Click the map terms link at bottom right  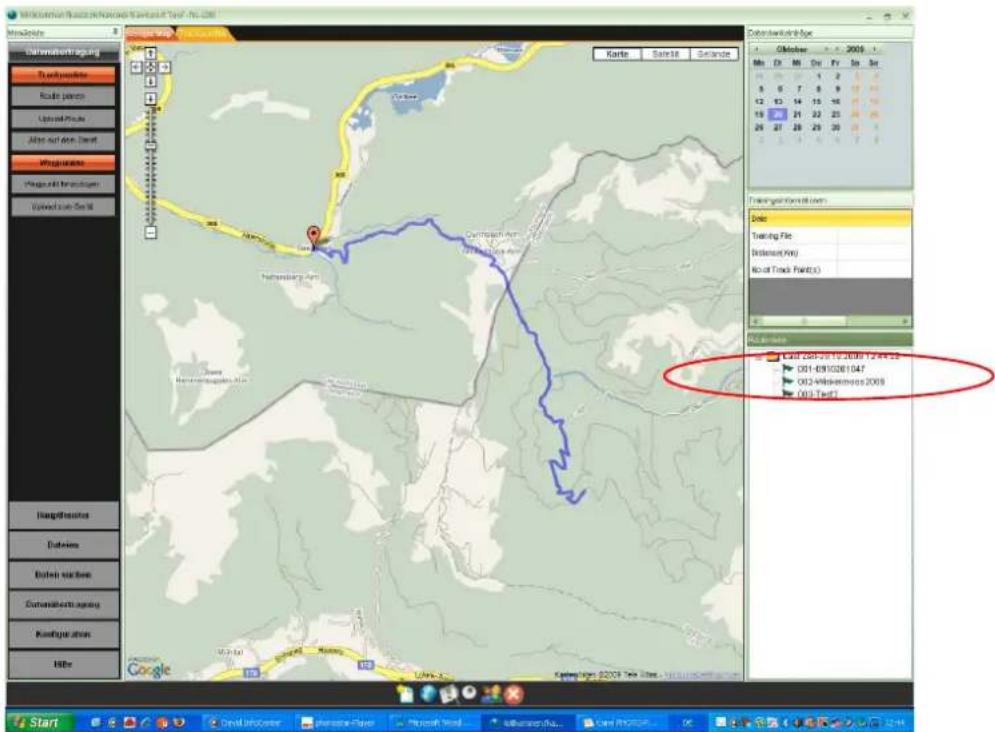(701, 675)
